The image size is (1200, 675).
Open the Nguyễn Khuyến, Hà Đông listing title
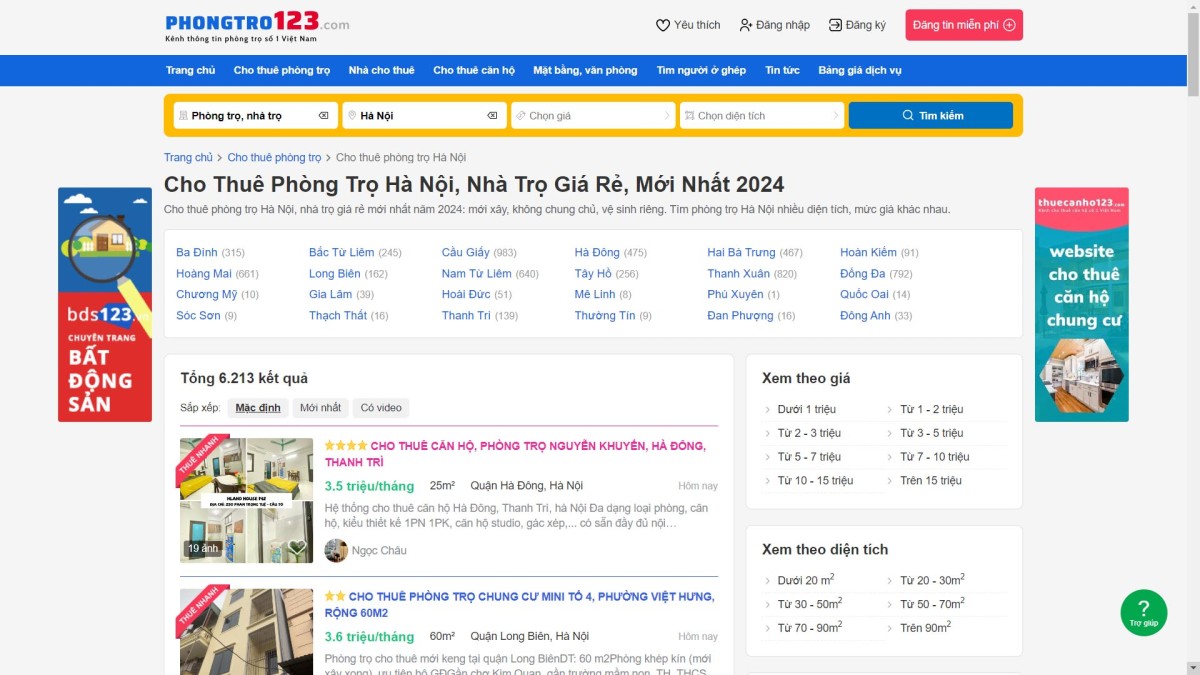point(516,454)
